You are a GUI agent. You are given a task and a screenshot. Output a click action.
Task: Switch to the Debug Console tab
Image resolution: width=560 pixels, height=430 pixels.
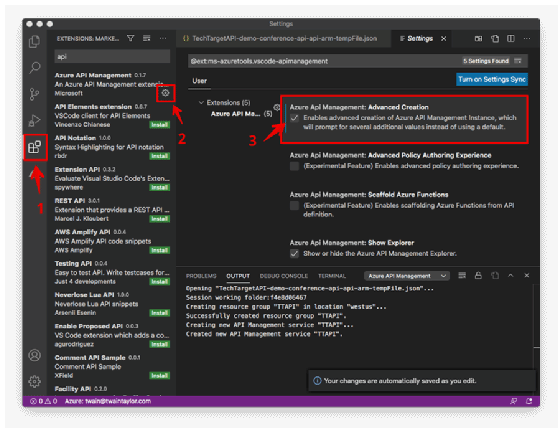(284, 276)
